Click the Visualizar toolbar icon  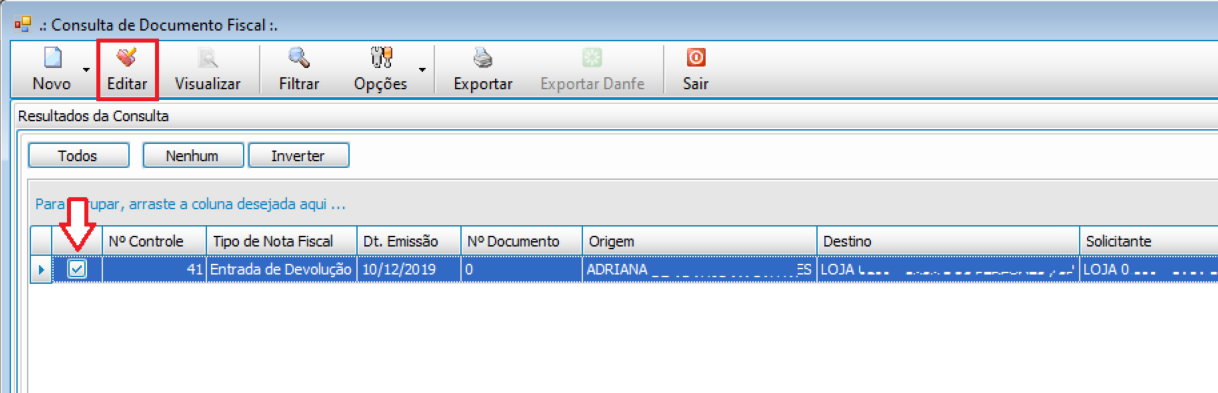point(207,58)
